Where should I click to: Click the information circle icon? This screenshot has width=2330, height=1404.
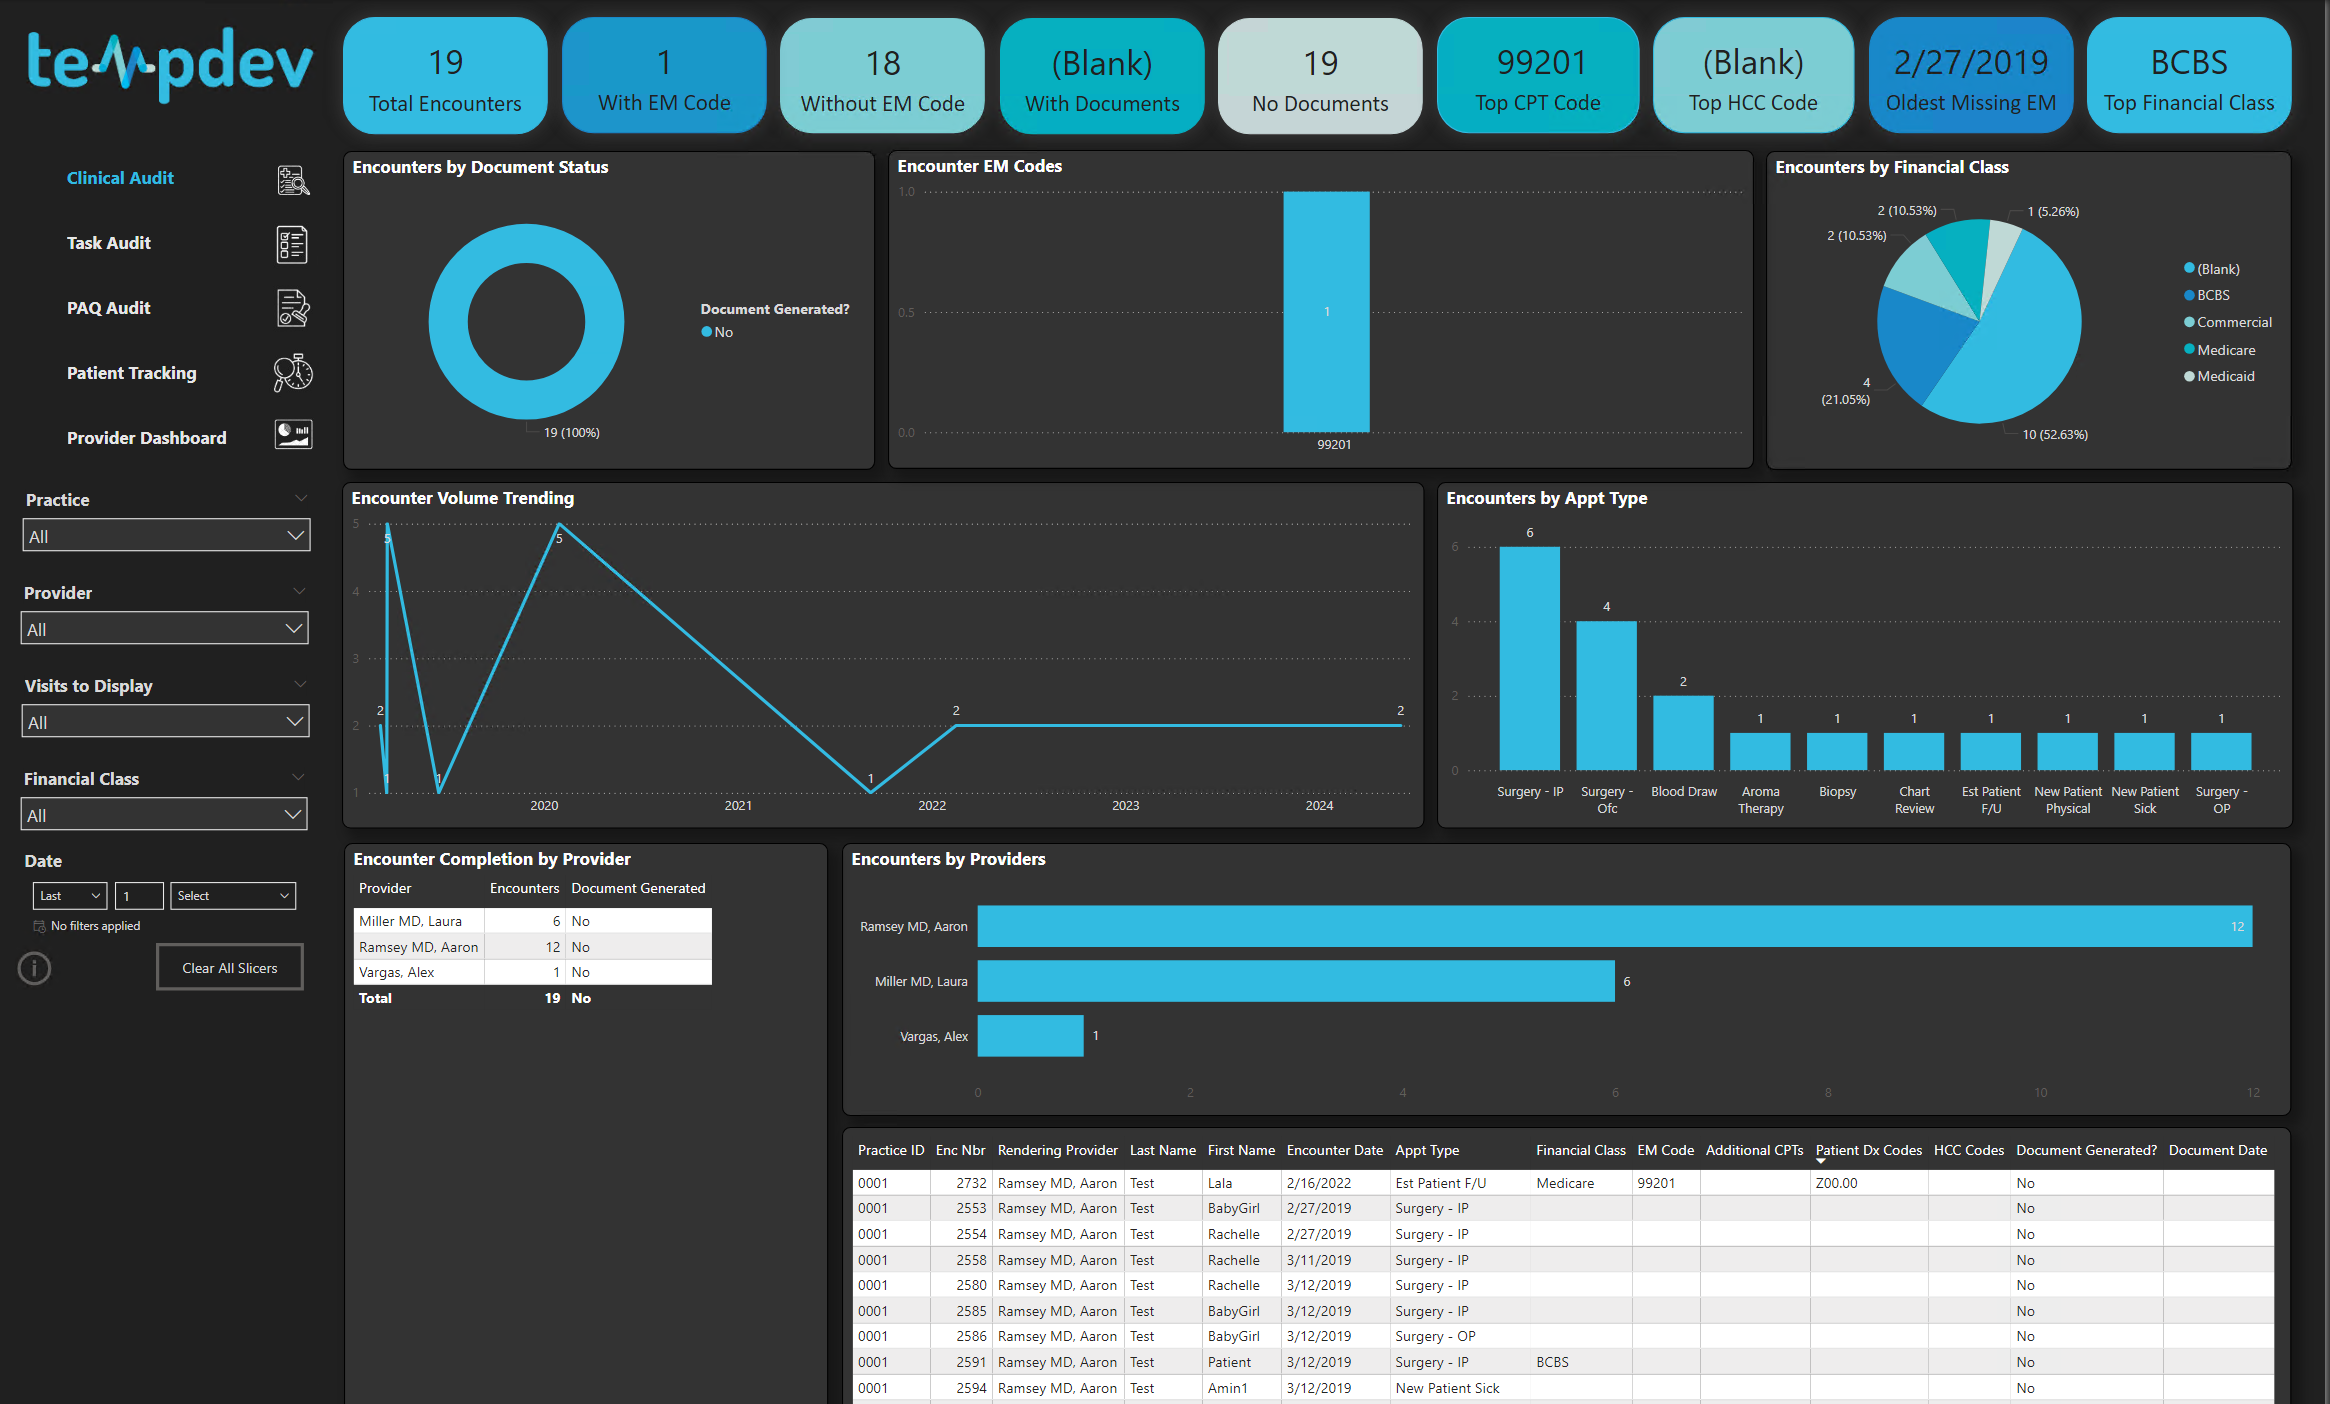35,968
